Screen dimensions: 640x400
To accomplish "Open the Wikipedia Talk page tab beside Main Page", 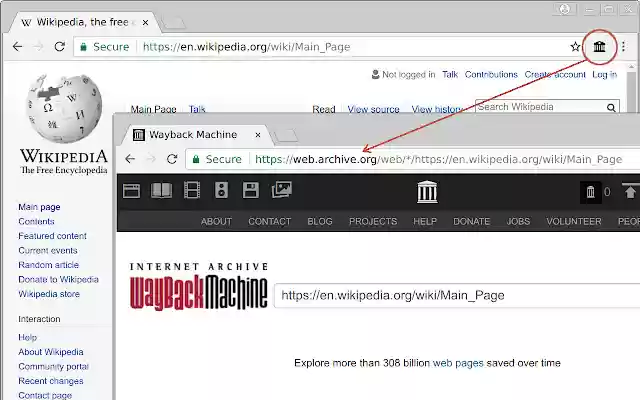I will pyautogui.click(x=197, y=109).
